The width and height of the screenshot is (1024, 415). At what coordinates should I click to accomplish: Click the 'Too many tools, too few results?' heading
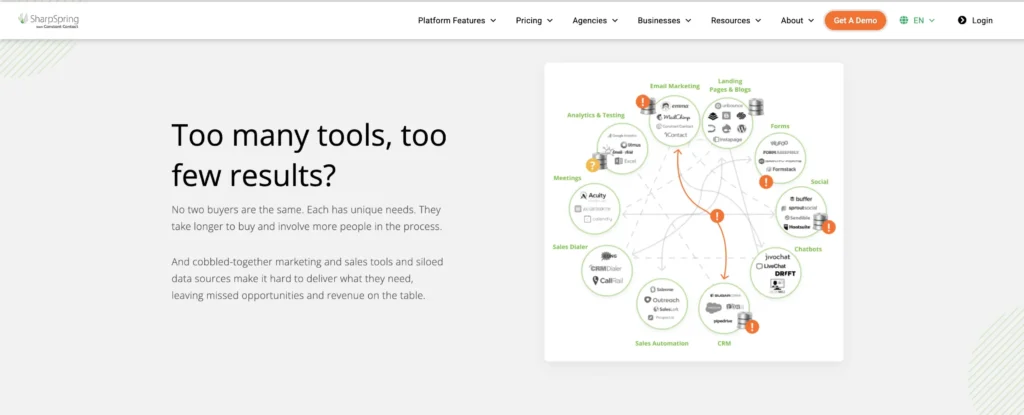tap(309, 155)
